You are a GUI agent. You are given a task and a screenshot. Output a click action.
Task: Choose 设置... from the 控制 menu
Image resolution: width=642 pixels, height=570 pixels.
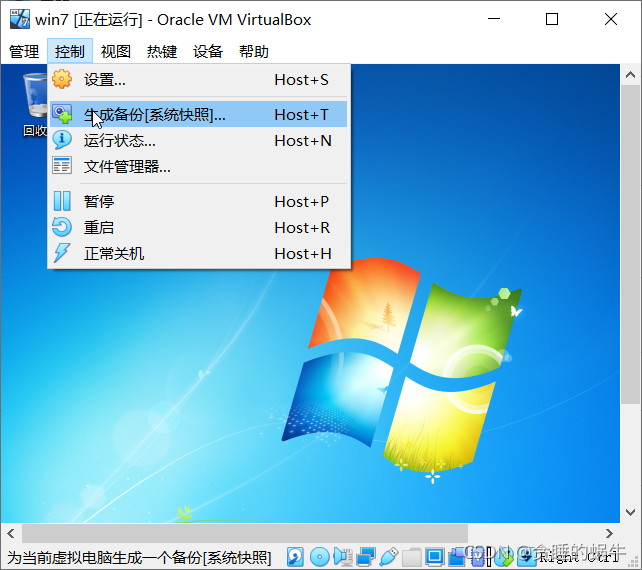199,79
